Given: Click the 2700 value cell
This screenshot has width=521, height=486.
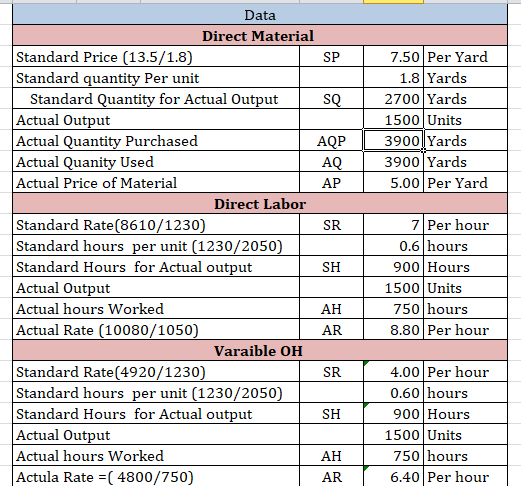Looking at the screenshot, I should tap(393, 99).
